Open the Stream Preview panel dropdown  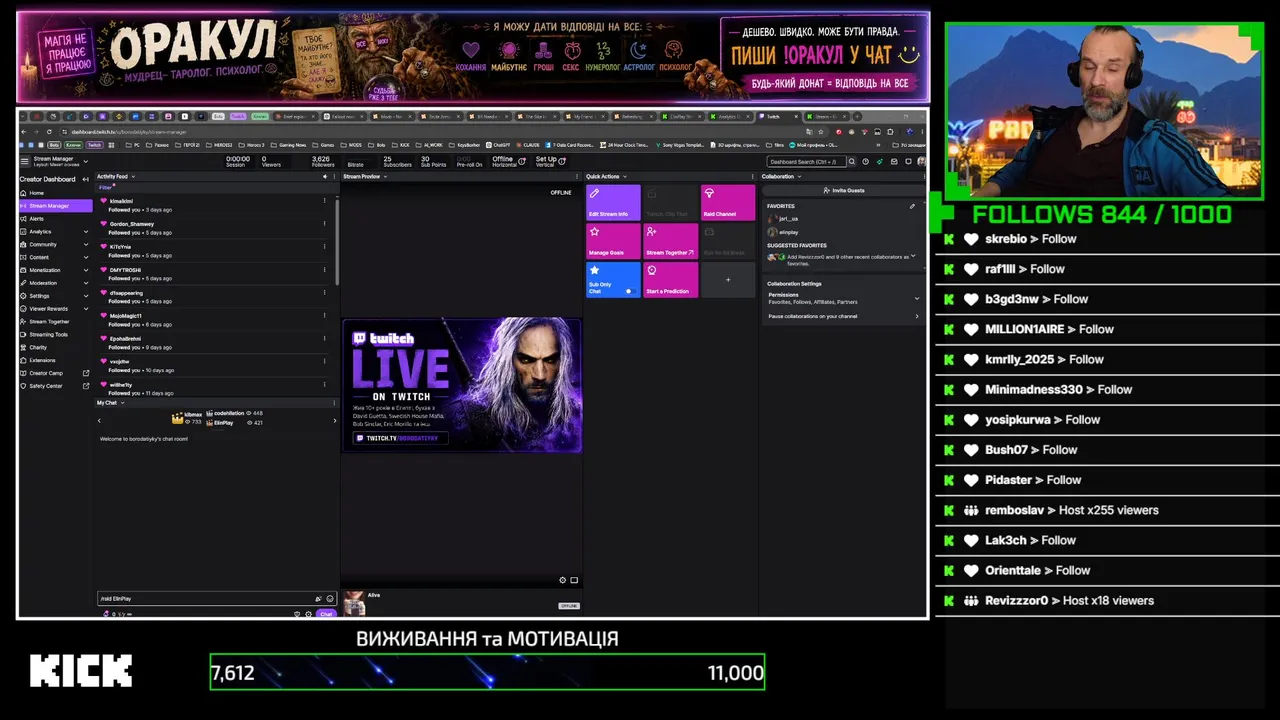[385, 177]
